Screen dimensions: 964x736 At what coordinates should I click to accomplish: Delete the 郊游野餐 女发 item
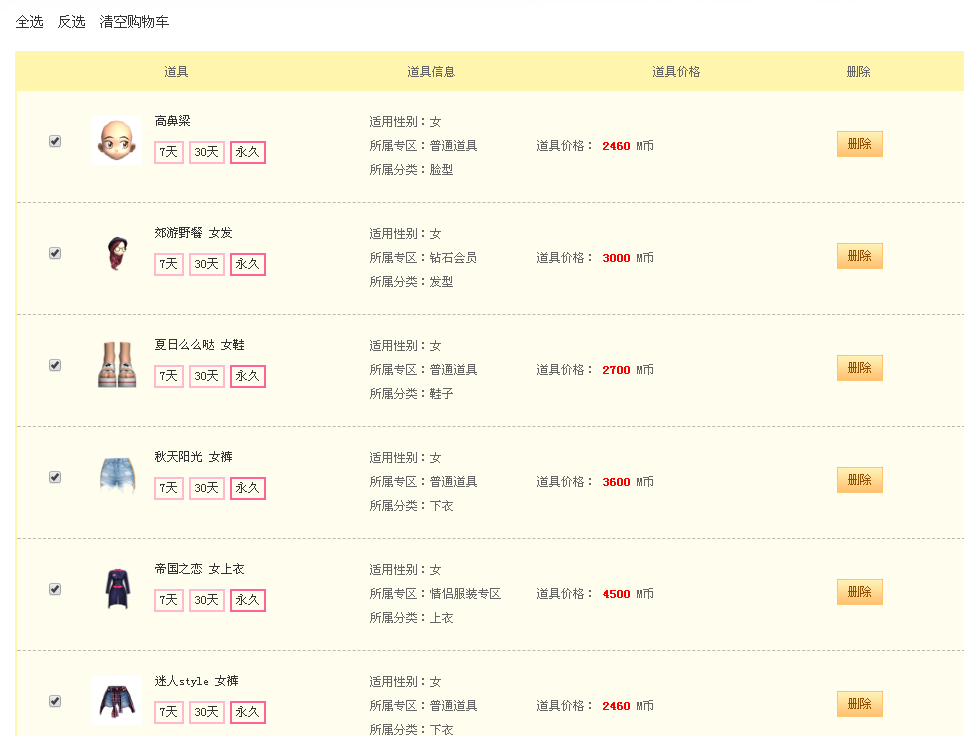pyautogui.click(x=859, y=256)
